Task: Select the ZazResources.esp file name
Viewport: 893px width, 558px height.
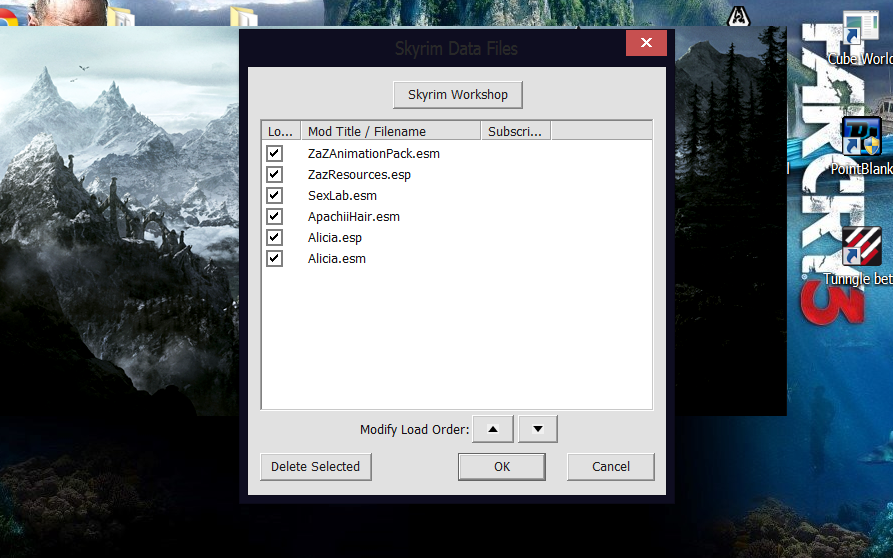Action: 359,175
